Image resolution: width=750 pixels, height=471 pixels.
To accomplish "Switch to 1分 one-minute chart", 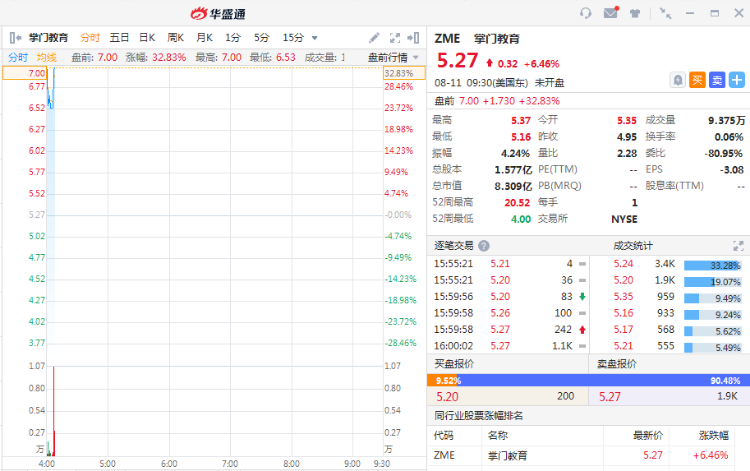I will coord(233,38).
